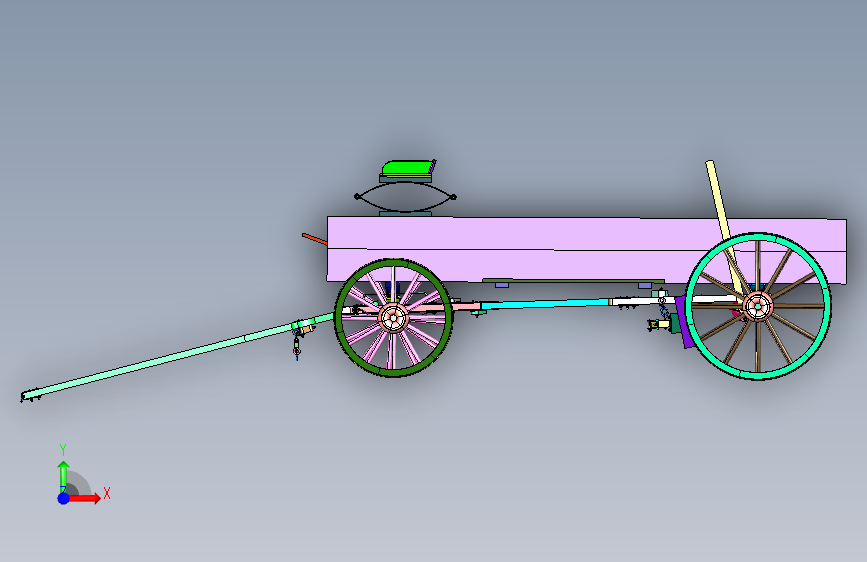This screenshot has width=867, height=562.
Task: Click the "X" axis label
Action: coord(107,493)
